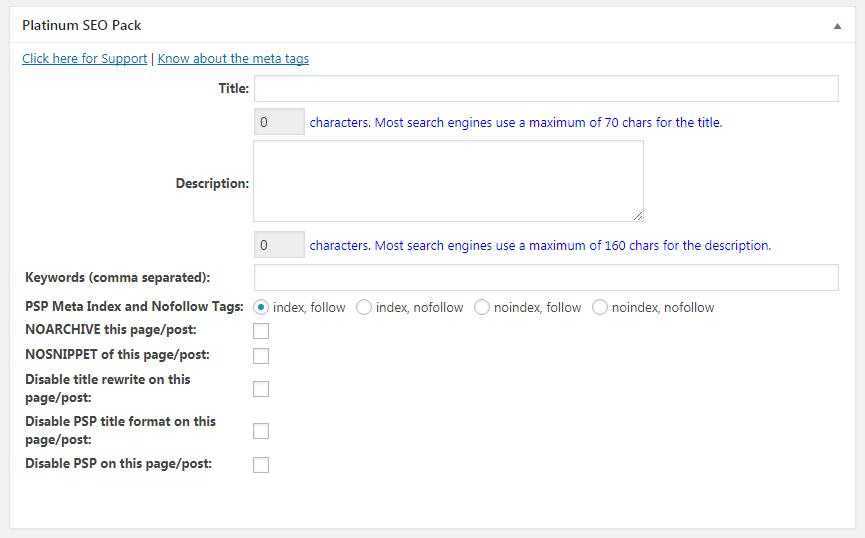Select the index, nofollow radio option
The width and height of the screenshot is (865, 538).
(x=364, y=308)
